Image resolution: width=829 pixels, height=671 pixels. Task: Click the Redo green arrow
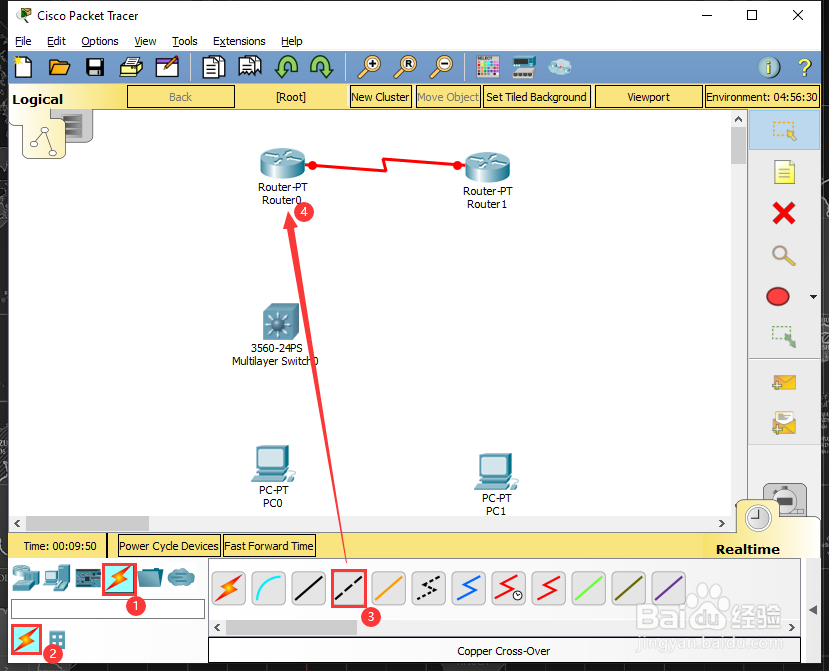321,67
